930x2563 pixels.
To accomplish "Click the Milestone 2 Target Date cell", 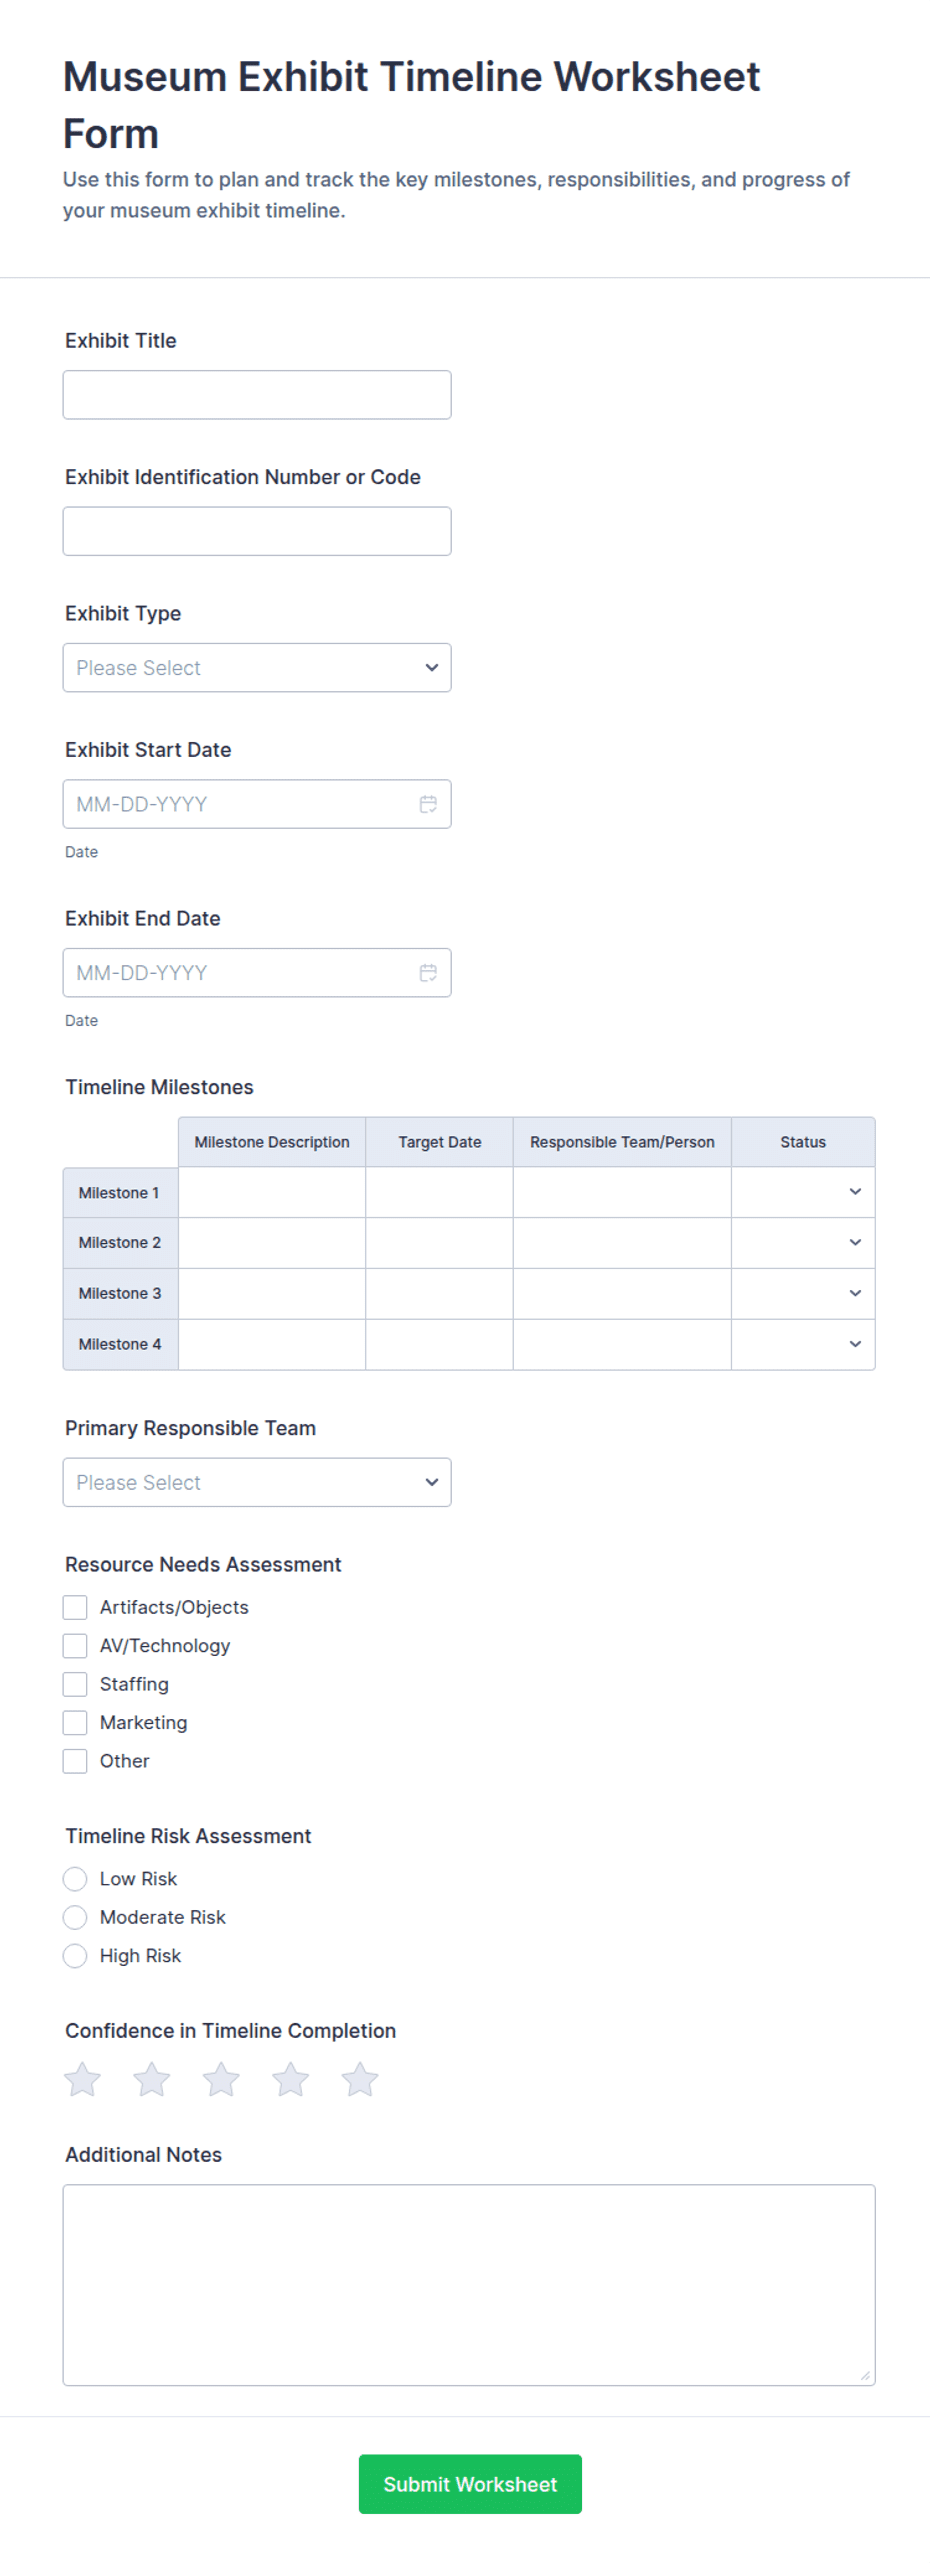I will (x=439, y=1242).
